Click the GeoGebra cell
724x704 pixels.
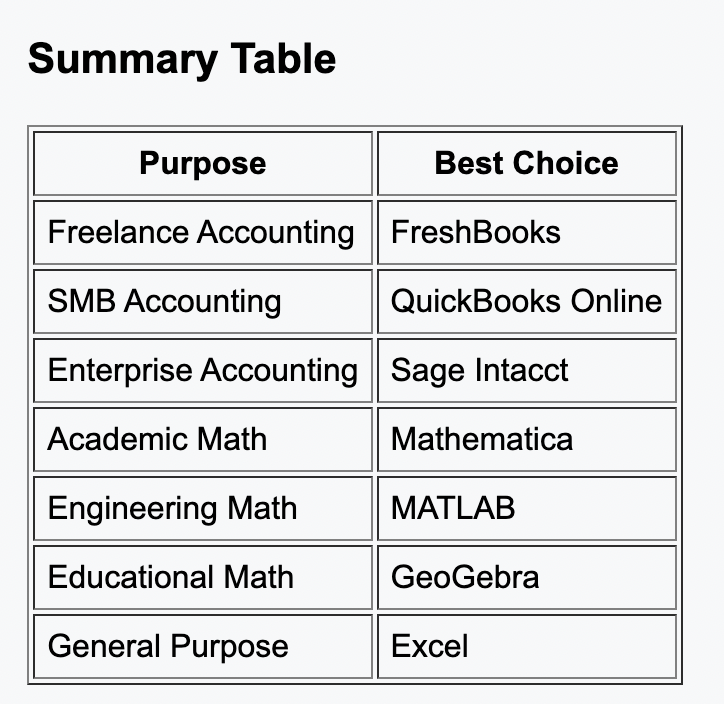click(x=527, y=577)
